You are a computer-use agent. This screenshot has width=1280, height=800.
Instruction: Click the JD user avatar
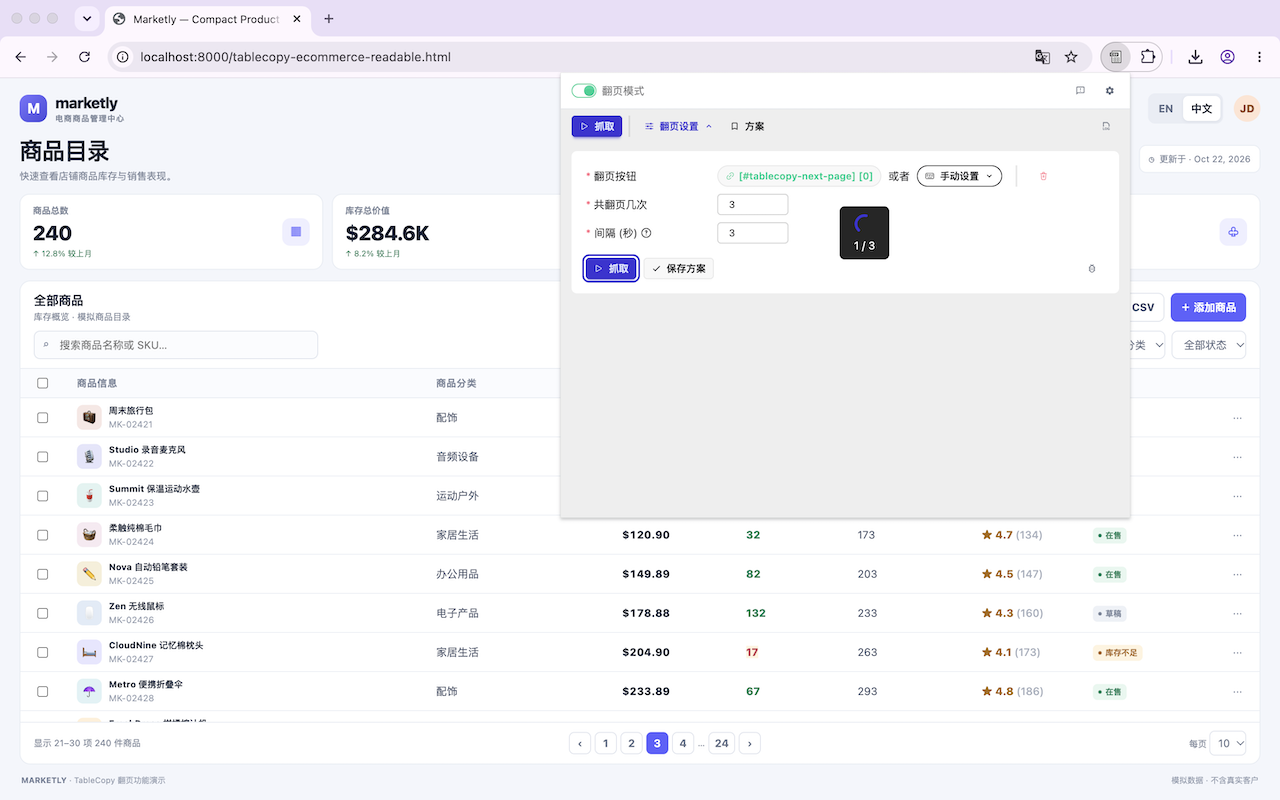1246,109
